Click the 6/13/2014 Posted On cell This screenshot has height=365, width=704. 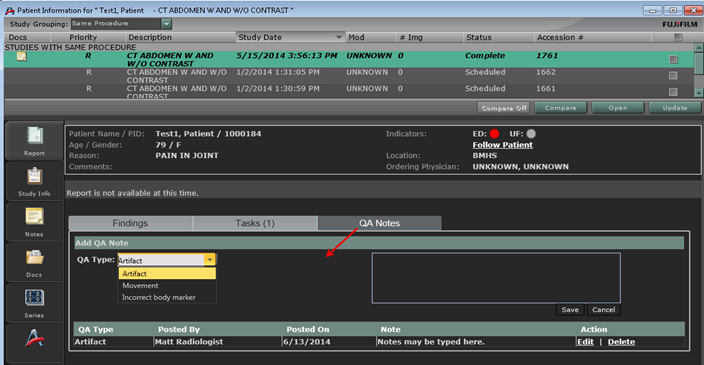click(x=307, y=342)
